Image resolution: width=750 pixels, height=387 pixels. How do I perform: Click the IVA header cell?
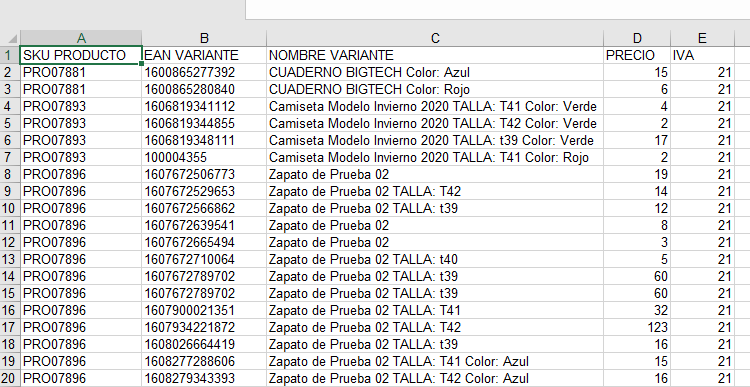[702, 55]
